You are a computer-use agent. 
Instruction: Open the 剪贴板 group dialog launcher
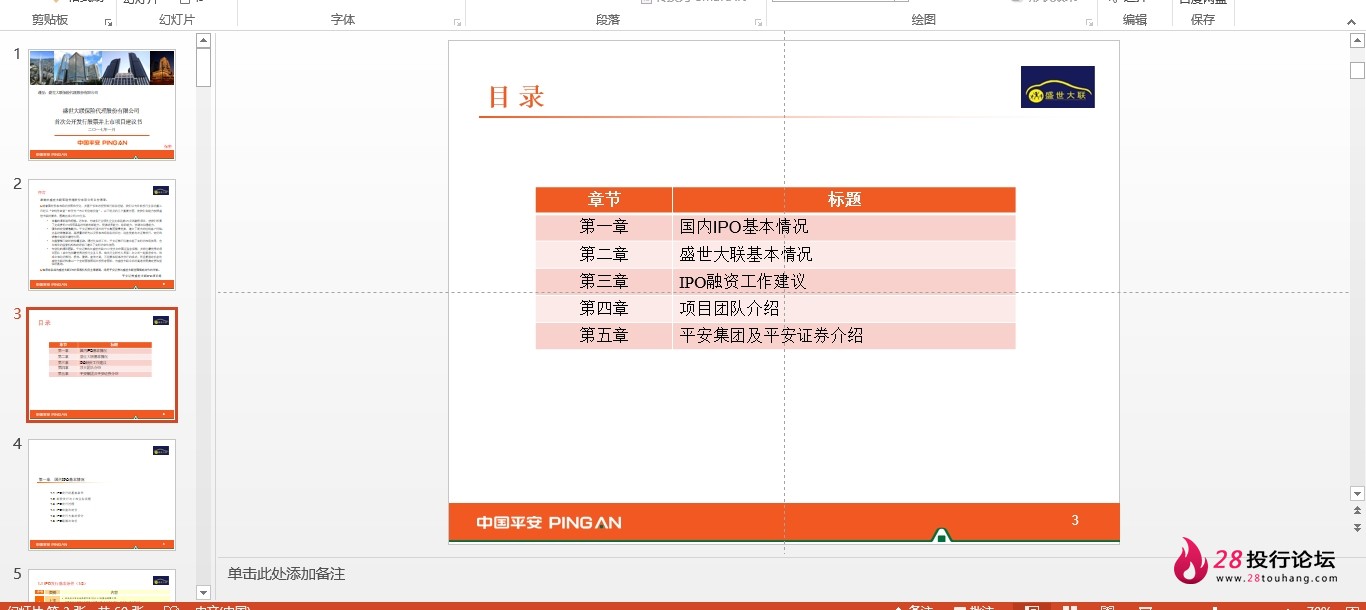pyautogui.click(x=107, y=21)
